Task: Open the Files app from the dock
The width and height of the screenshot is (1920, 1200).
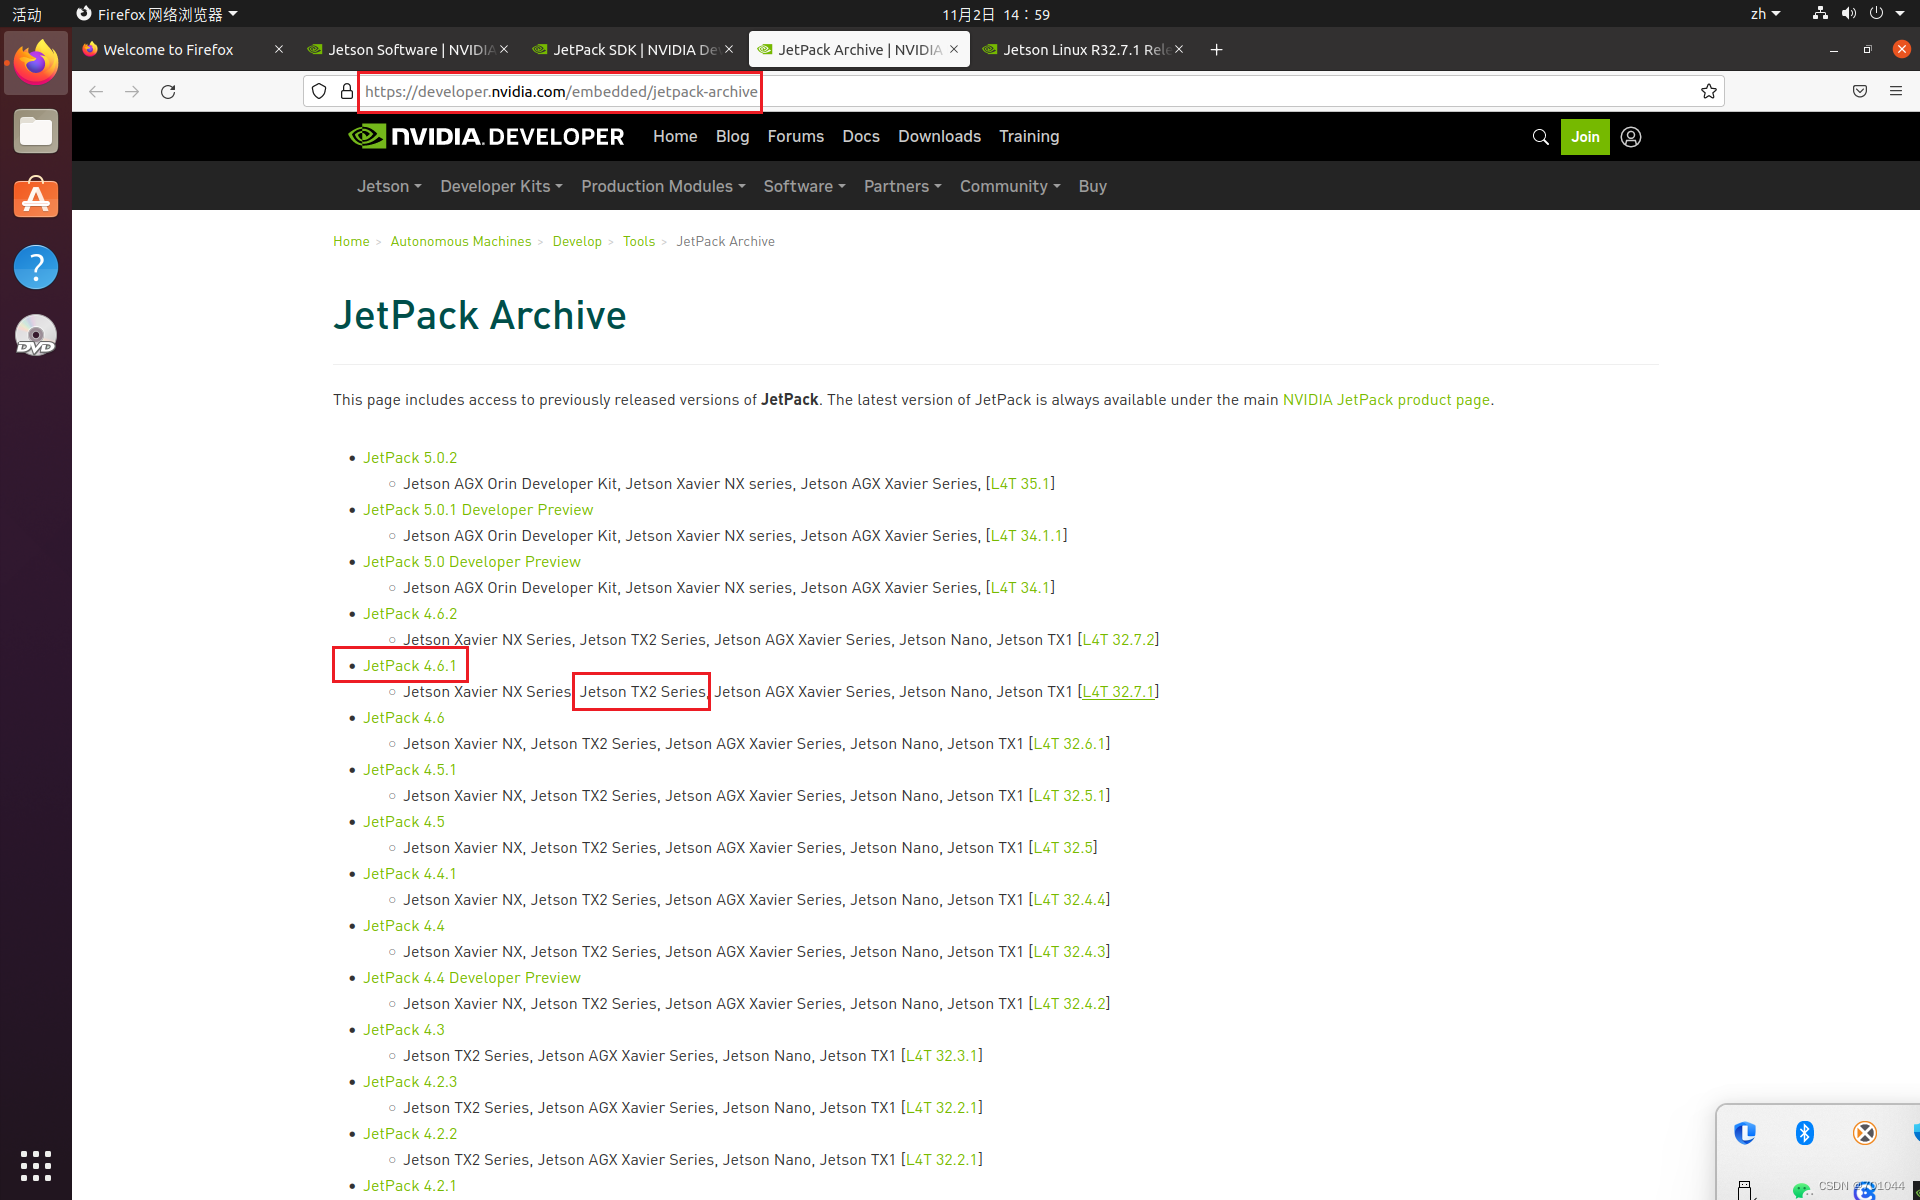Action: (35, 131)
